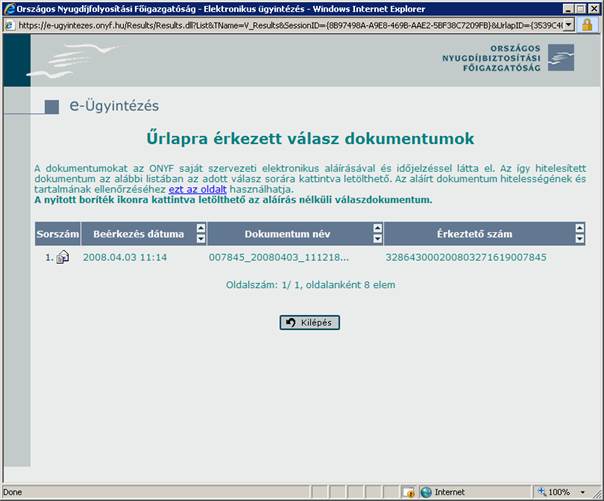Click the open envelope icon in row 1
The image size is (604, 501).
point(62,257)
